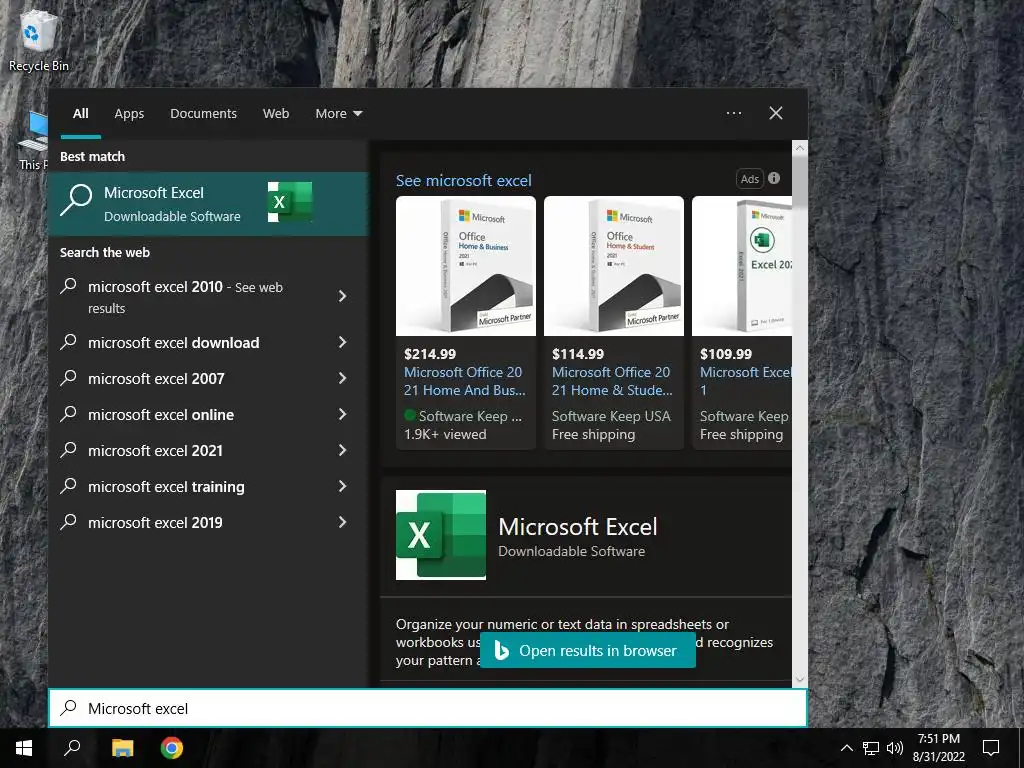Click the Software Keep USA seller text
The height and width of the screenshot is (768, 1024).
(x=611, y=416)
